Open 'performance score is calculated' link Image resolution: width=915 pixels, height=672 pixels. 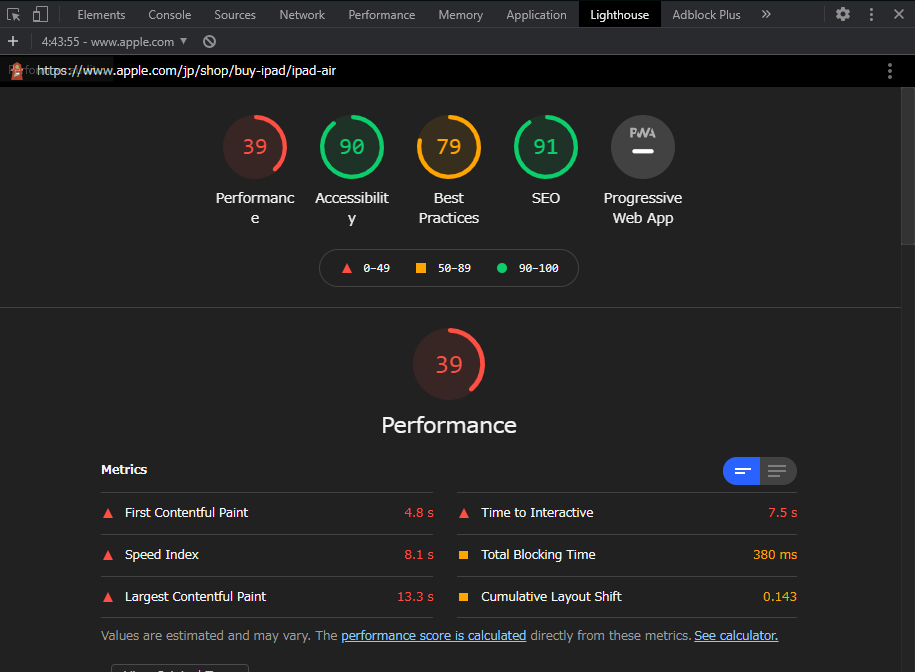pos(434,636)
